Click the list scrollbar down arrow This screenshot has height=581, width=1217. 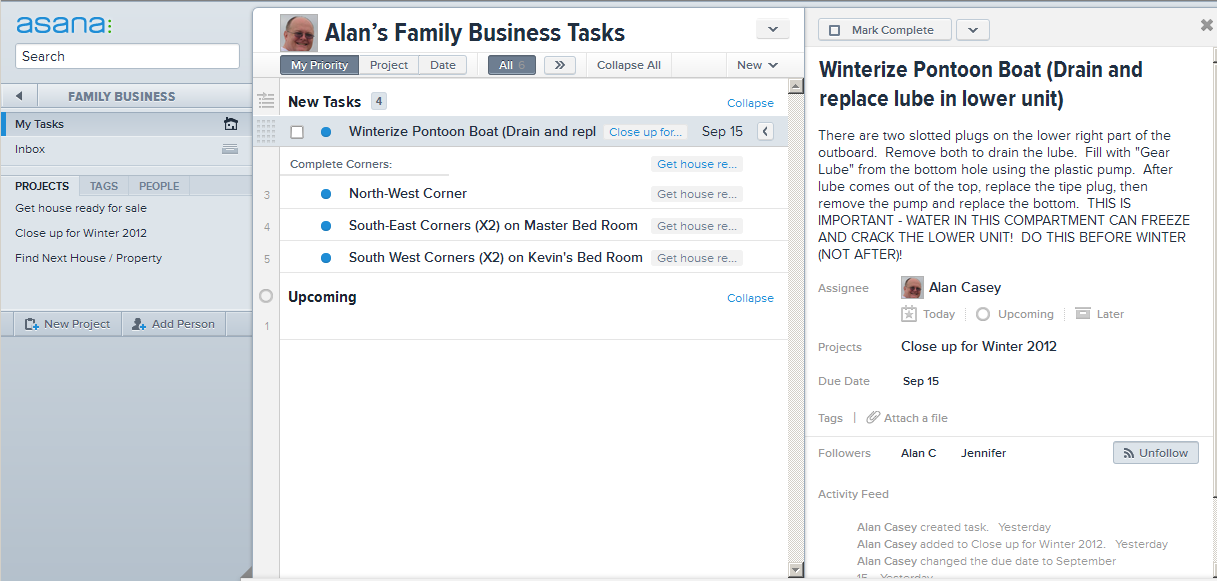point(796,570)
